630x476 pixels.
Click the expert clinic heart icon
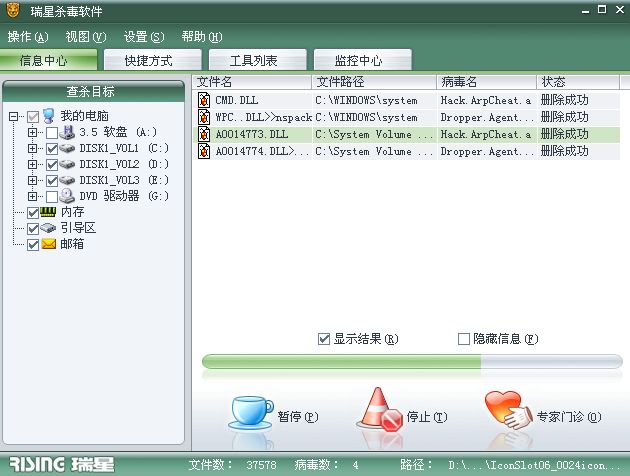[x=506, y=410]
